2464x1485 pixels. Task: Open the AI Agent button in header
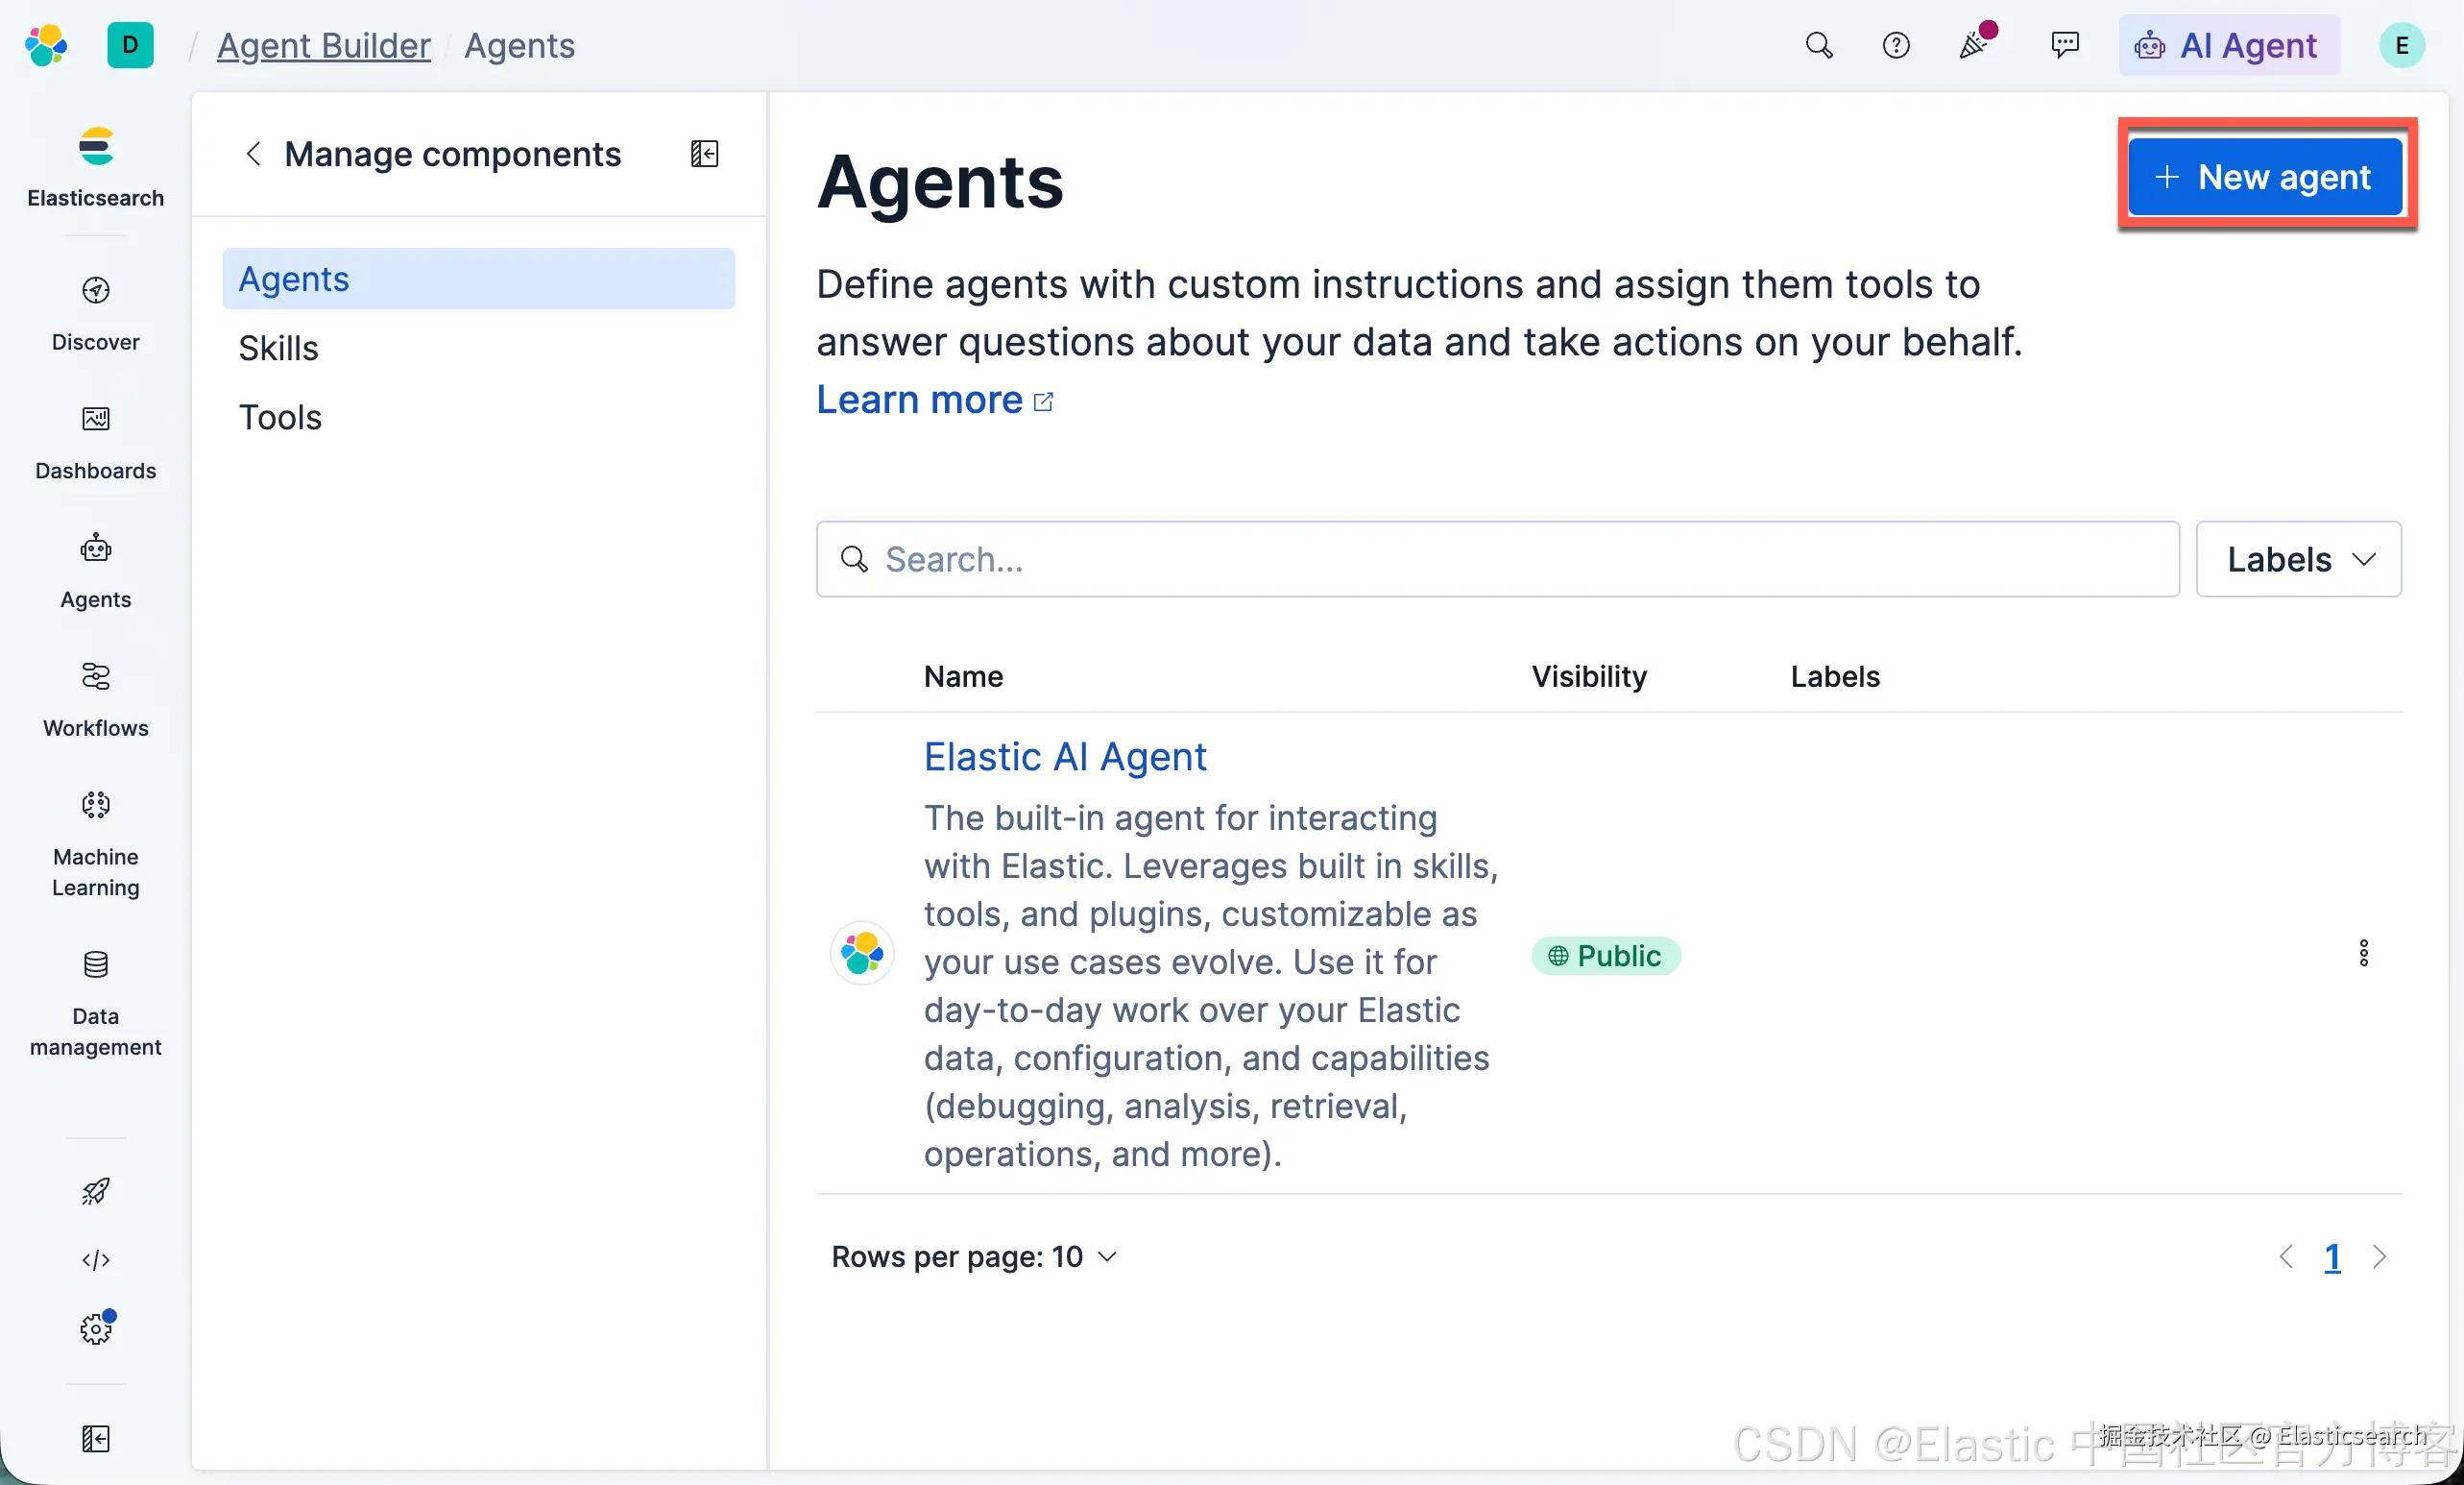tap(2229, 45)
